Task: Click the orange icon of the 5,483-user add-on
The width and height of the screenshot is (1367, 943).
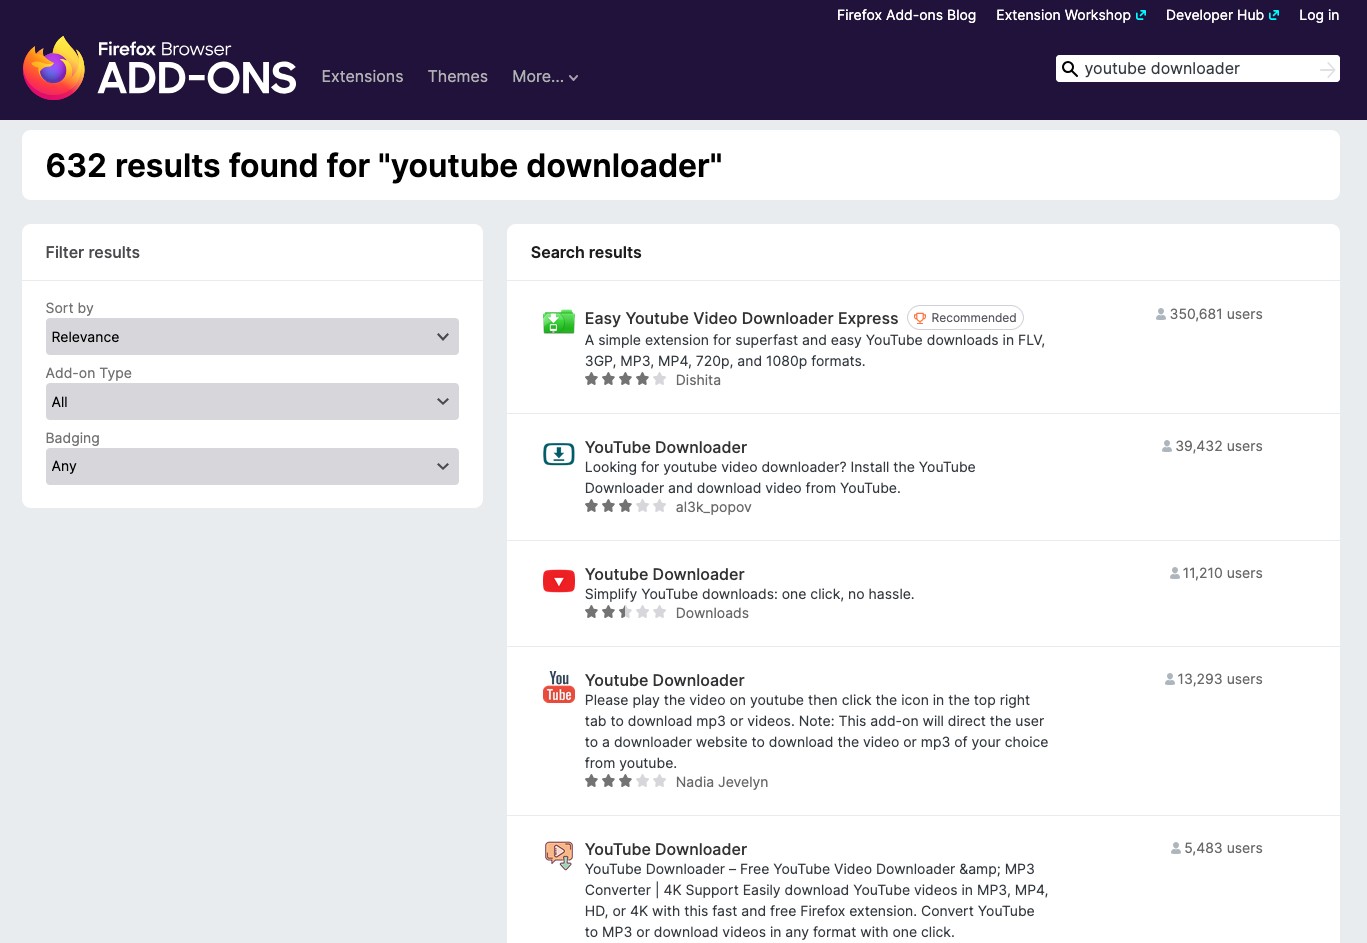Action: click(x=558, y=855)
